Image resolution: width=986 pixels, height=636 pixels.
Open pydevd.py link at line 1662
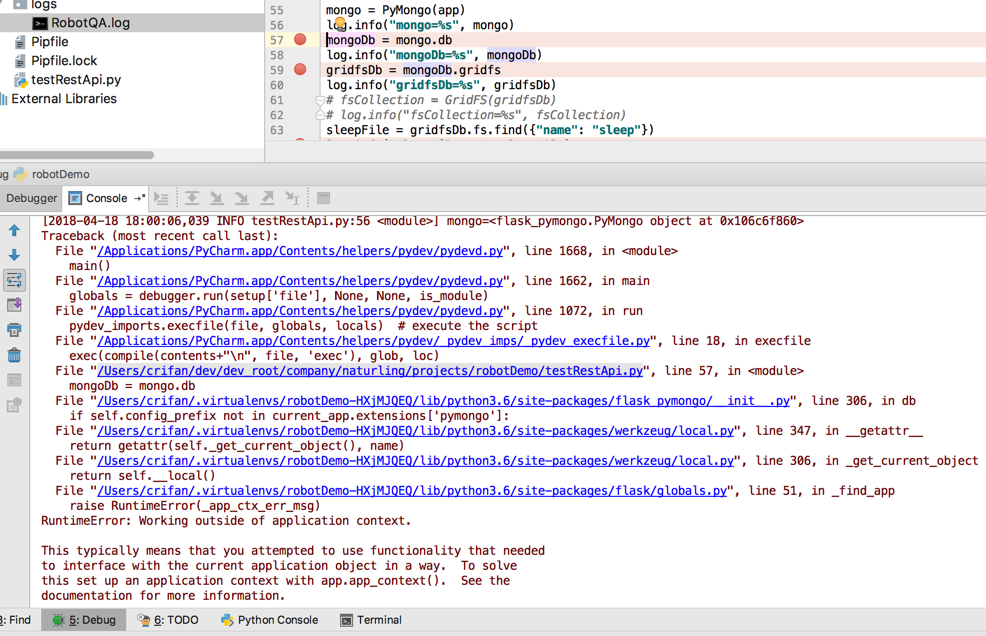tap(300, 281)
